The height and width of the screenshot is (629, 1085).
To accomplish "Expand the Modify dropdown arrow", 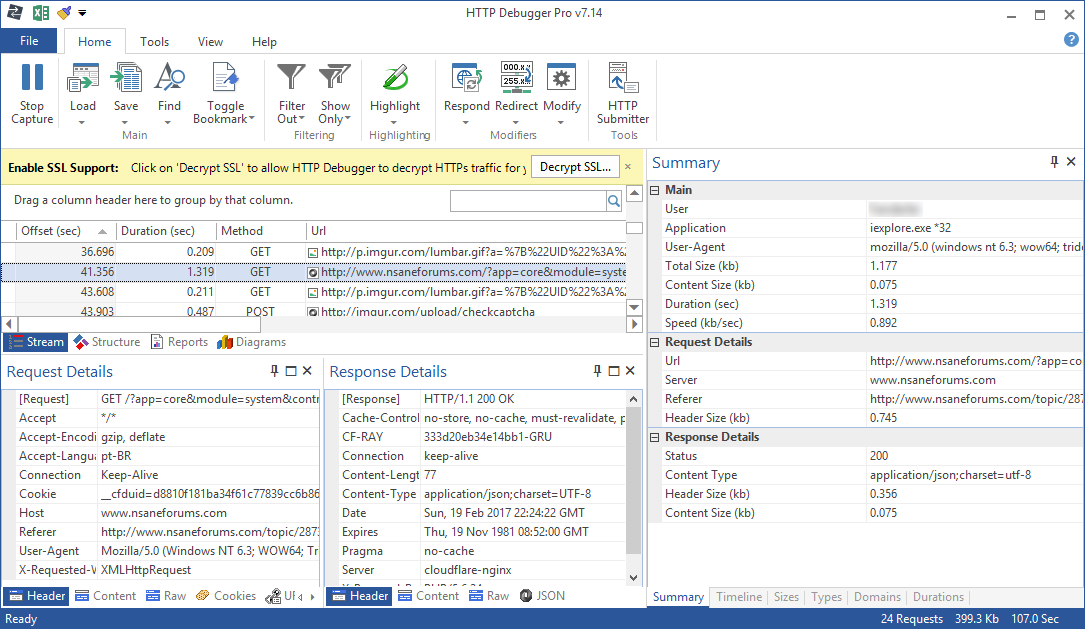I will pos(560,122).
